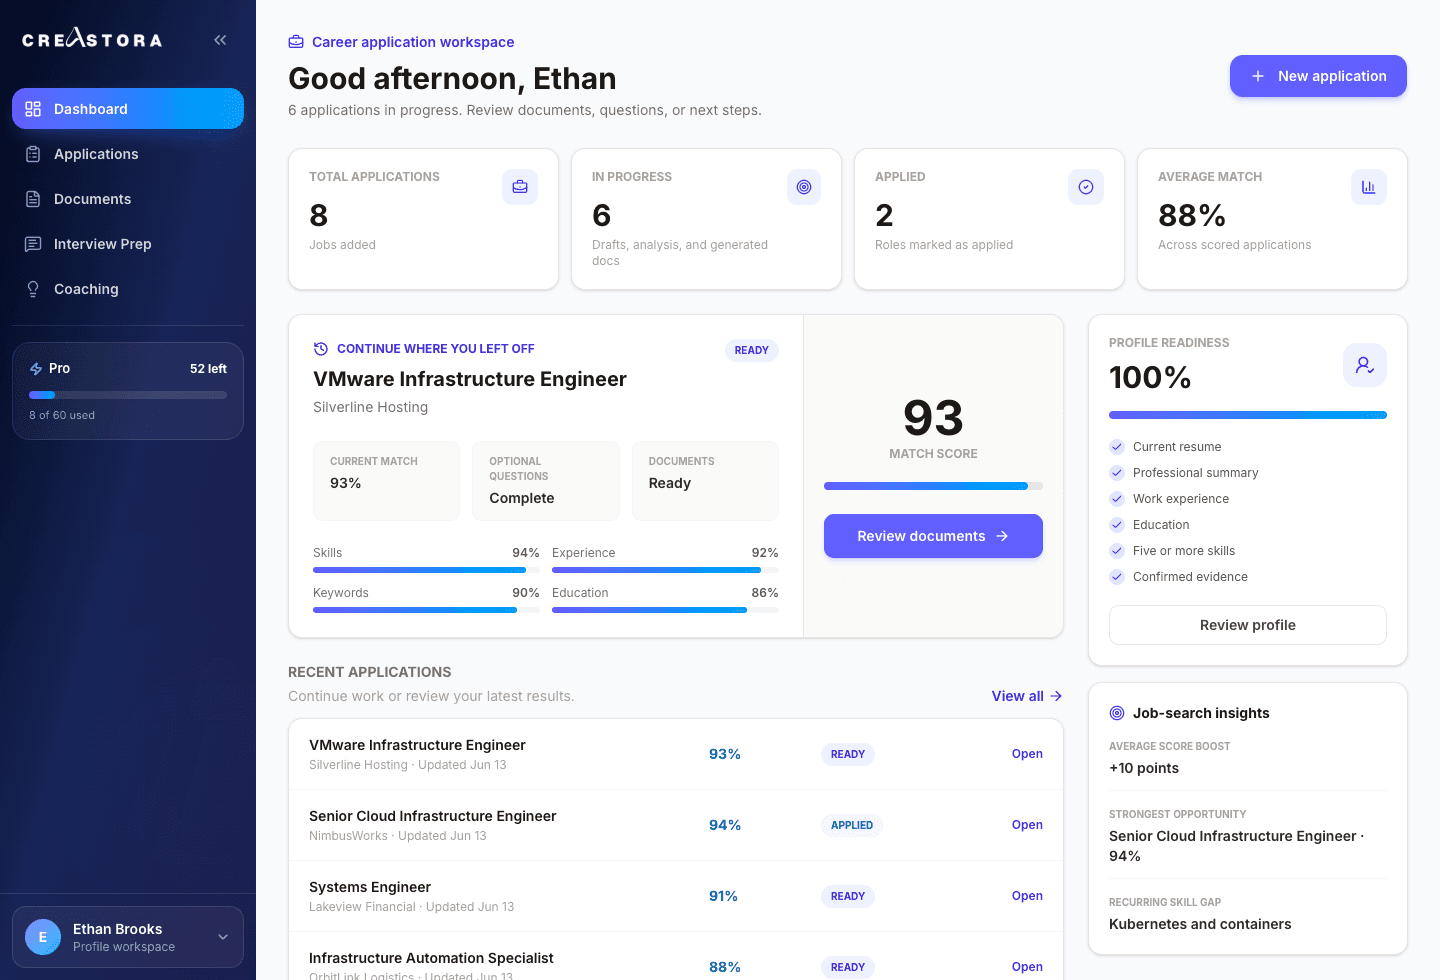Click the Skills 94% progress bar
This screenshot has height=980, width=1440.
click(x=426, y=570)
